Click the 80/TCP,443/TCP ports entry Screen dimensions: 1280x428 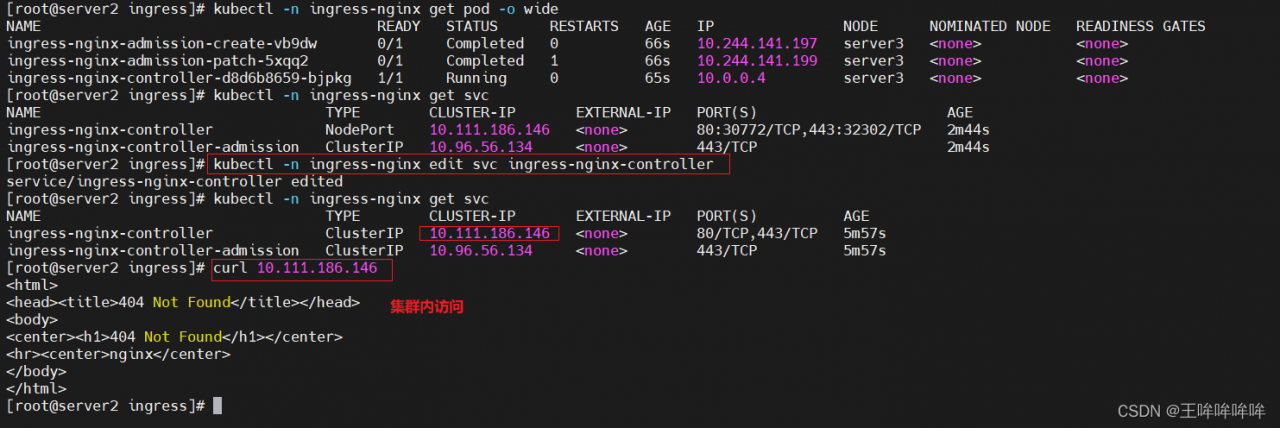point(757,233)
